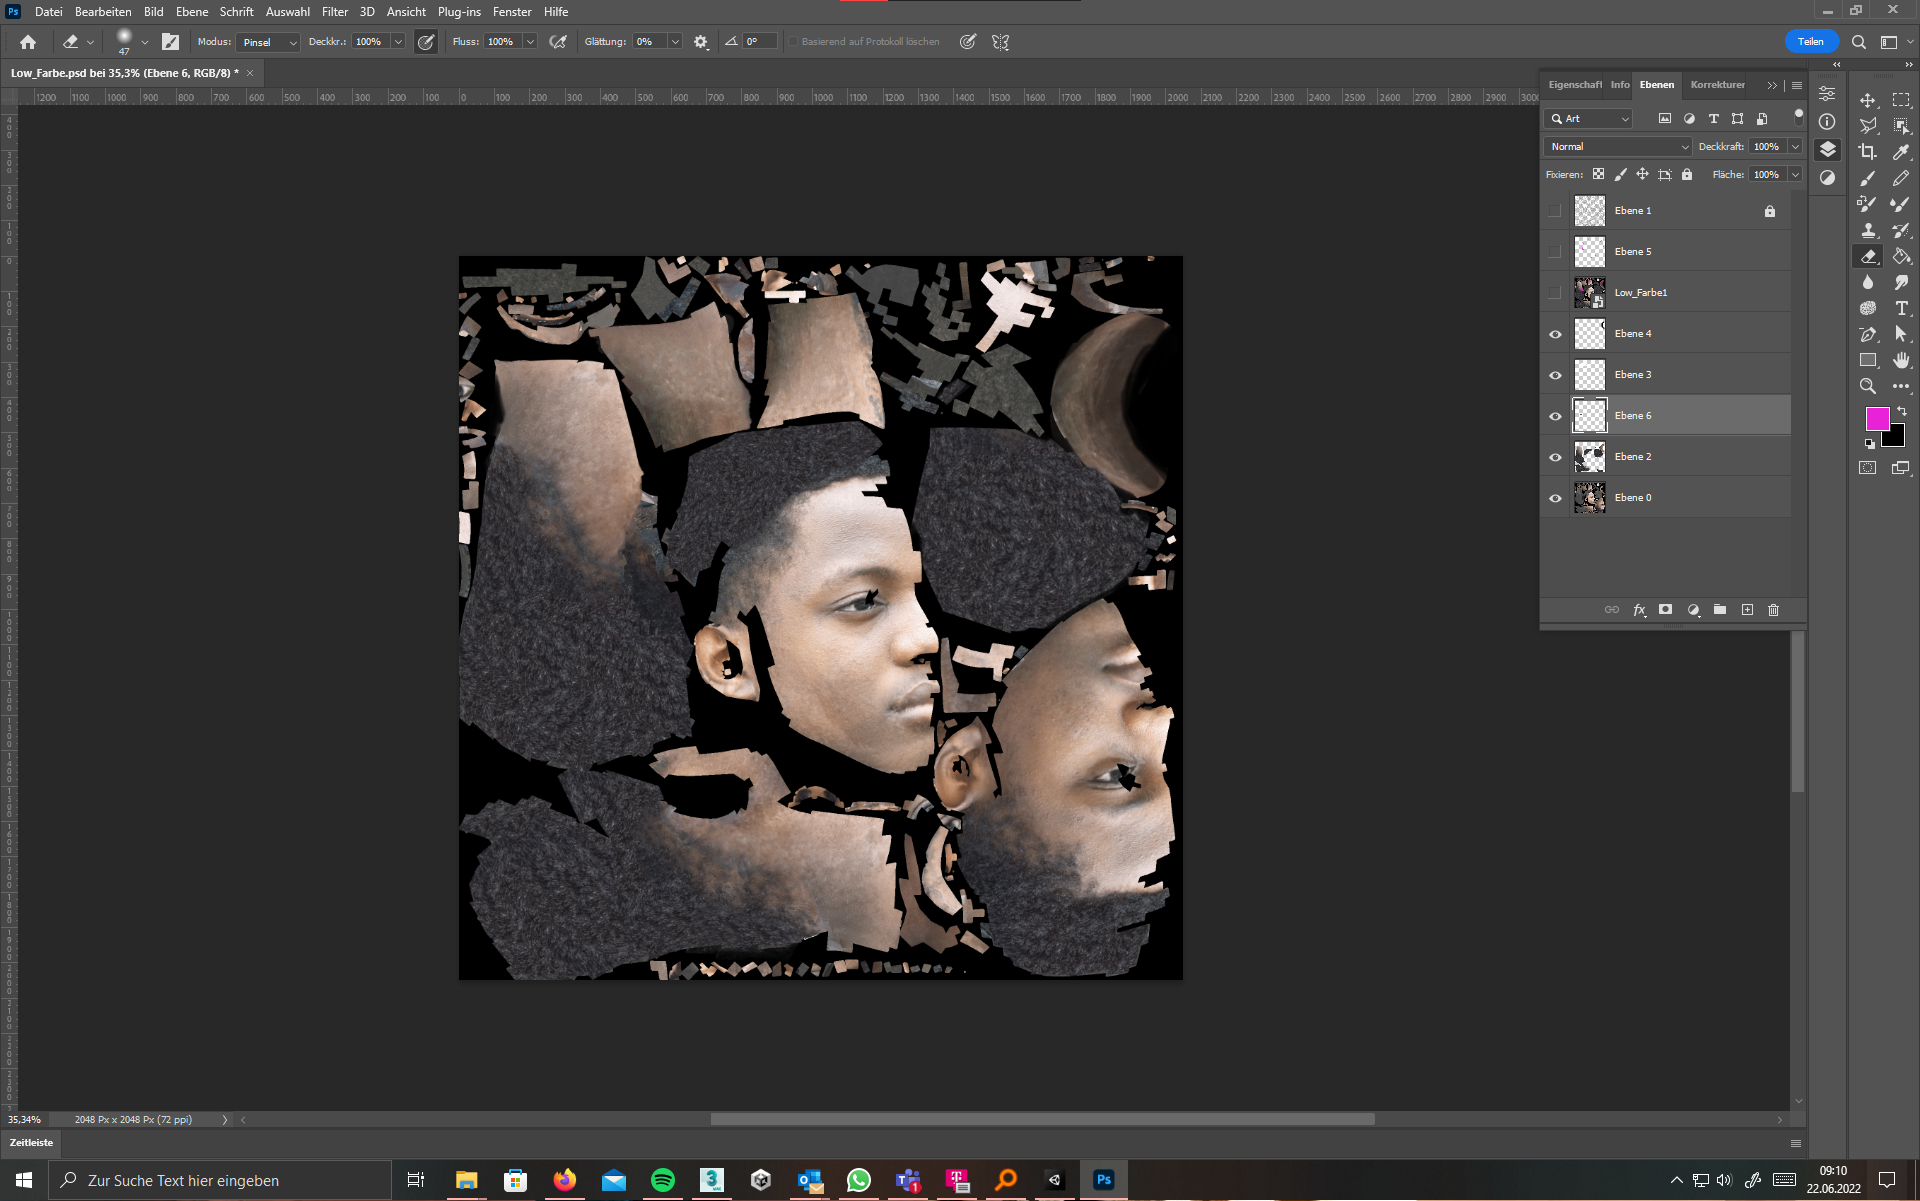1920x1201 pixels.
Task: Switch to the Korrekturen tab
Action: pyautogui.click(x=1717, y=85)
